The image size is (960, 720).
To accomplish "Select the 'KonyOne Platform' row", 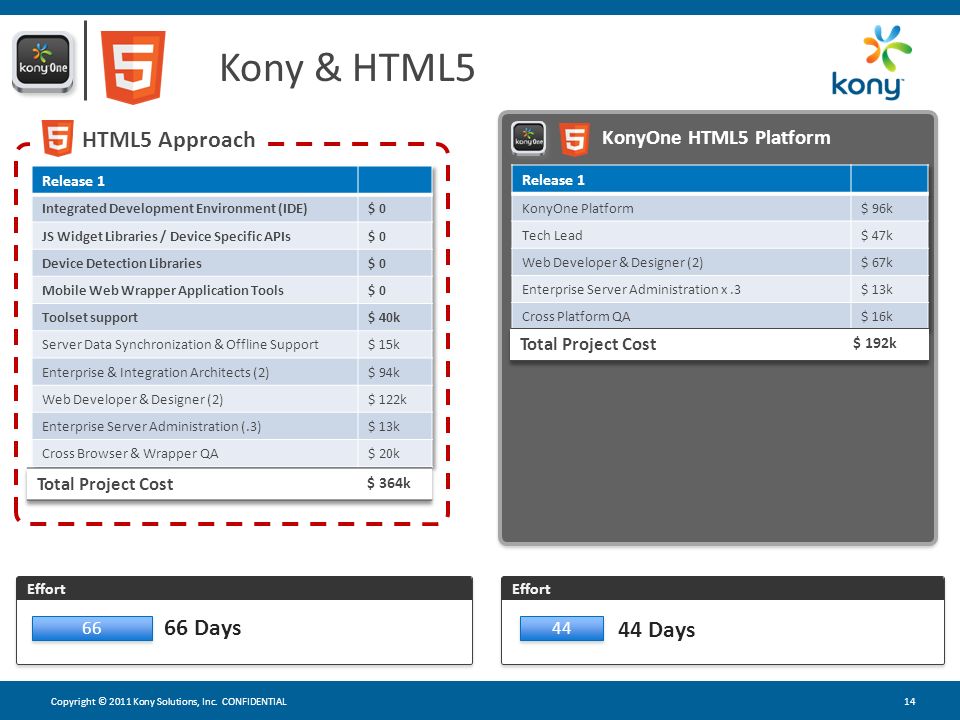I will pyautogui.click(x=719, y=208).
